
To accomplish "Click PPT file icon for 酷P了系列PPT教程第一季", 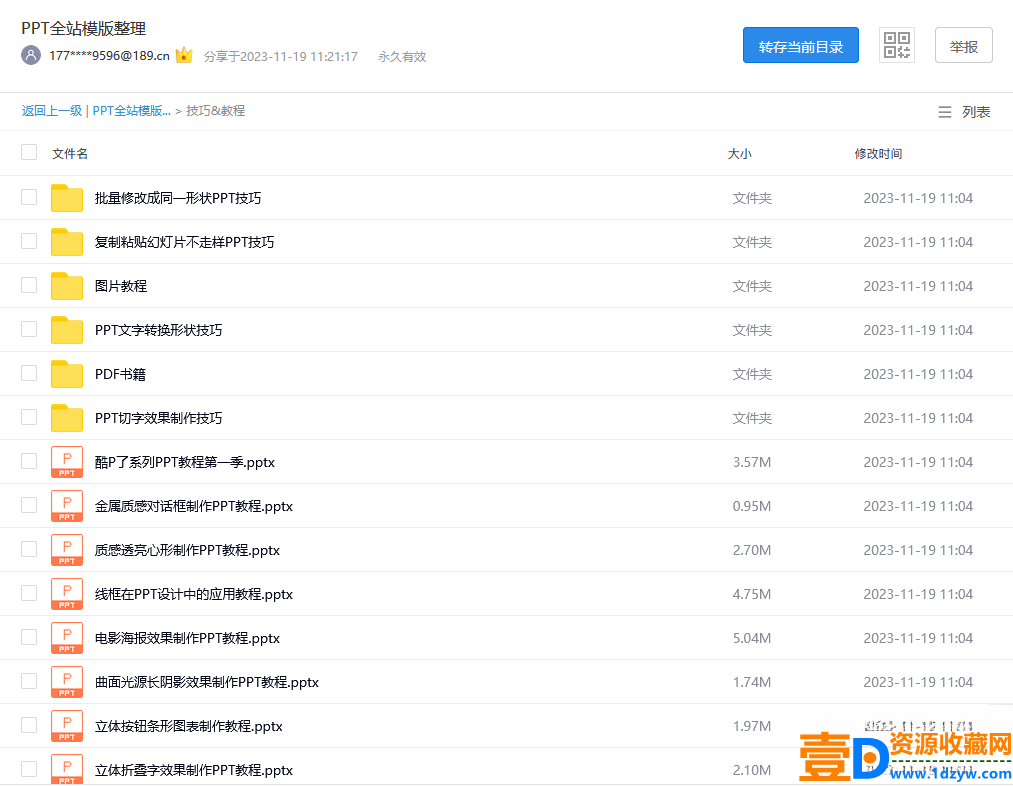I will [x=67, y=462].
